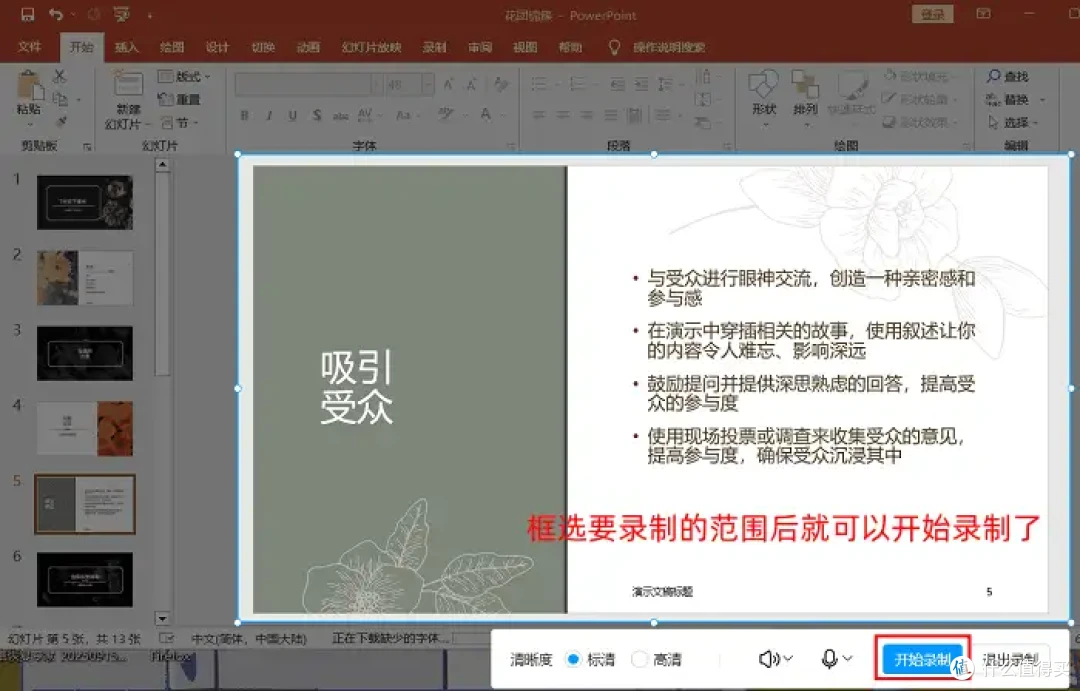Switch to the Design (设计) tab
Image resolution: width=1080 pixels, height=691 pixels.
pyautogui.click(x=217, y=47)
